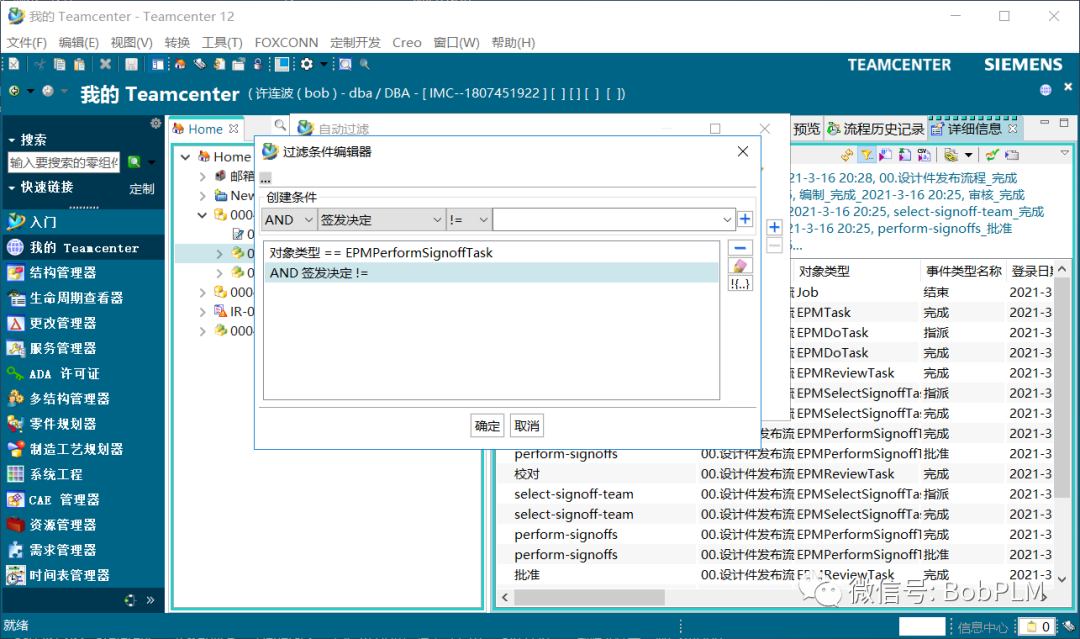Screen dimensions: 1080x639
Task: Switch to the 流程历史记录 tab
Action: (875, 129)
